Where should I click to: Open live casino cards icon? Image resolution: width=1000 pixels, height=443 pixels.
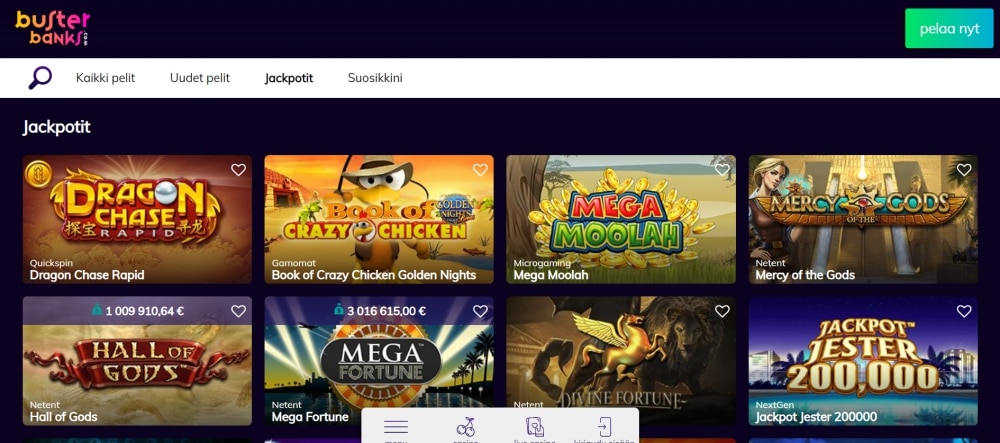pyautogui.click(x=534, y=427)
